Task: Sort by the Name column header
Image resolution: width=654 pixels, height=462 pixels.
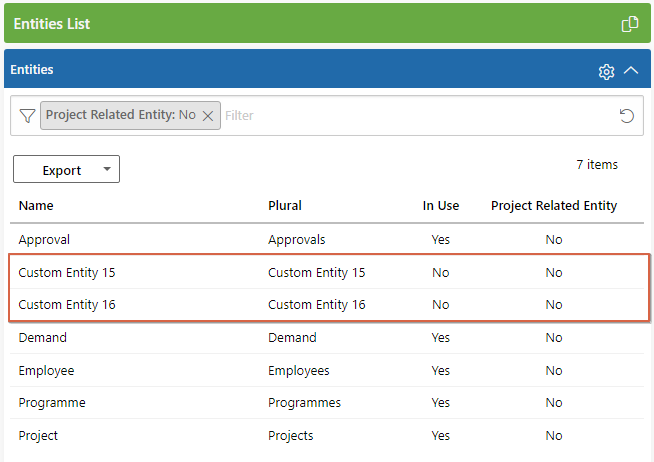Action: (x=36, y=206)
